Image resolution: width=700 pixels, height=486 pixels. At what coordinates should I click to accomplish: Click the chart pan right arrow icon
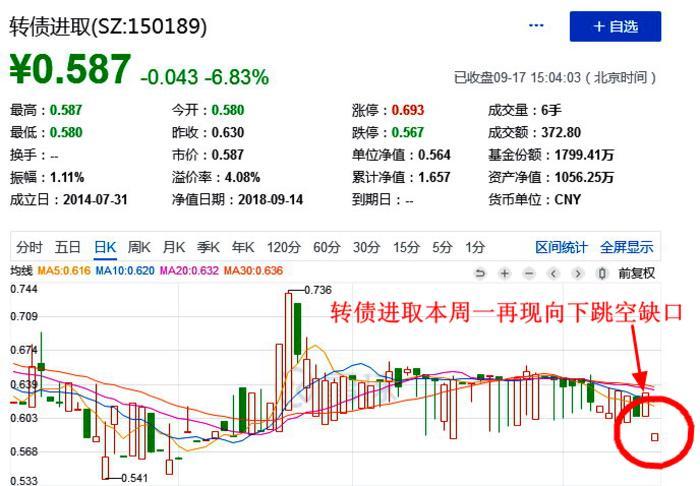pos(578,273)
